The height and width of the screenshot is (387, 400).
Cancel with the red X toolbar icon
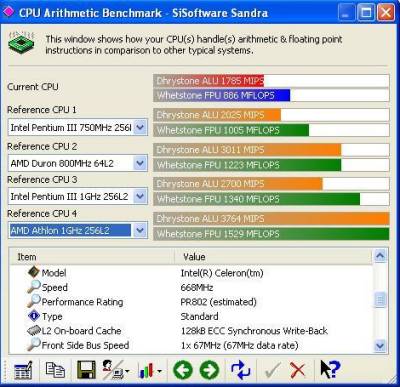click(297, 370)
